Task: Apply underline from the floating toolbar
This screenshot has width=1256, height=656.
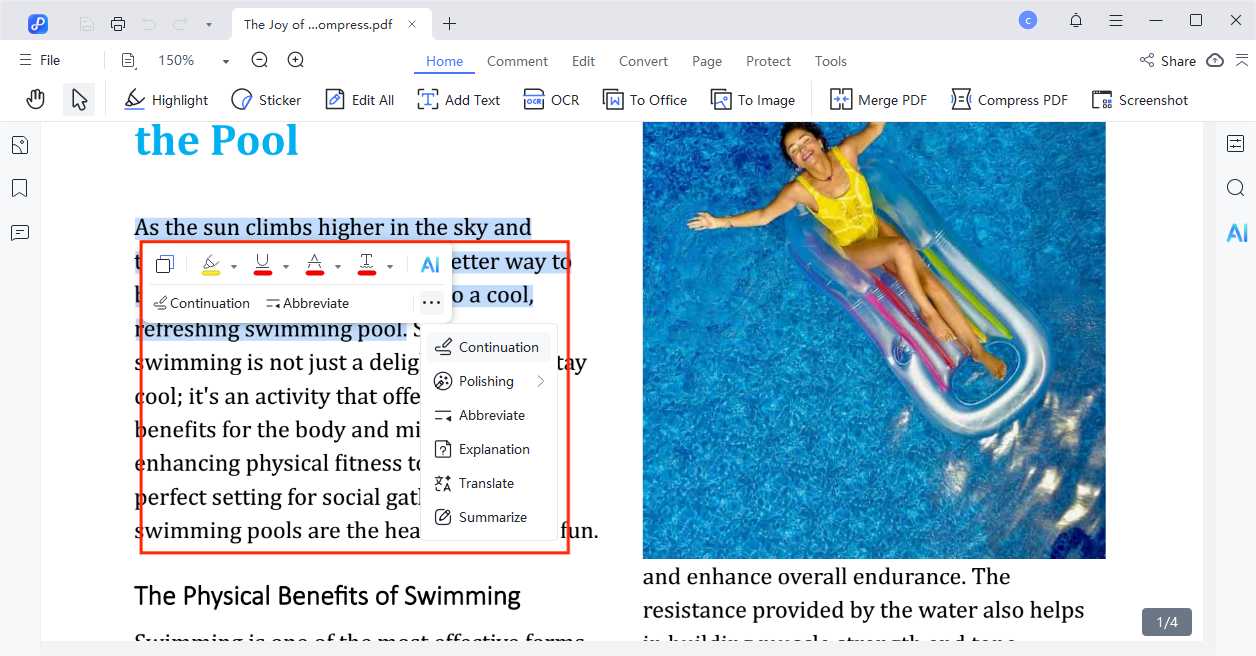Action: click(x=262, y=263)
